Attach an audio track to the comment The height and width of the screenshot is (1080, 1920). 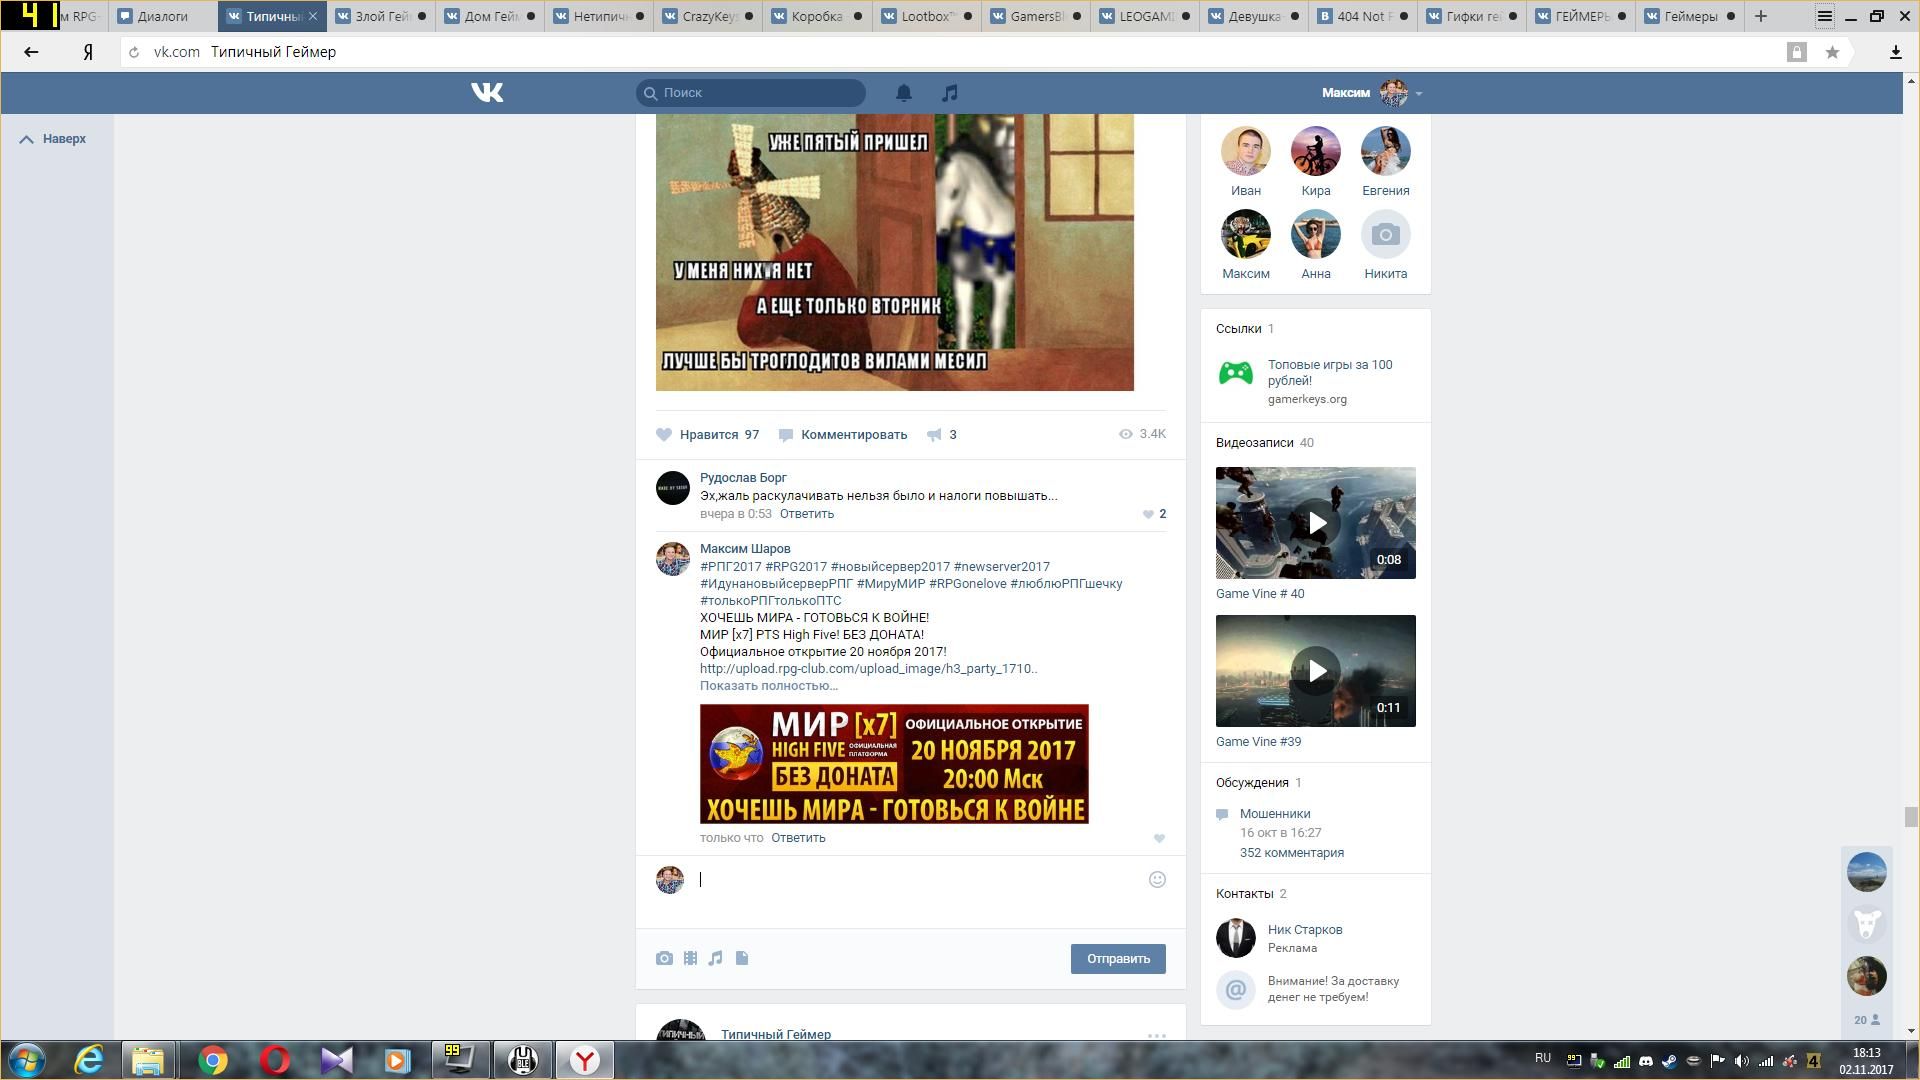click(x=715, y=958)
